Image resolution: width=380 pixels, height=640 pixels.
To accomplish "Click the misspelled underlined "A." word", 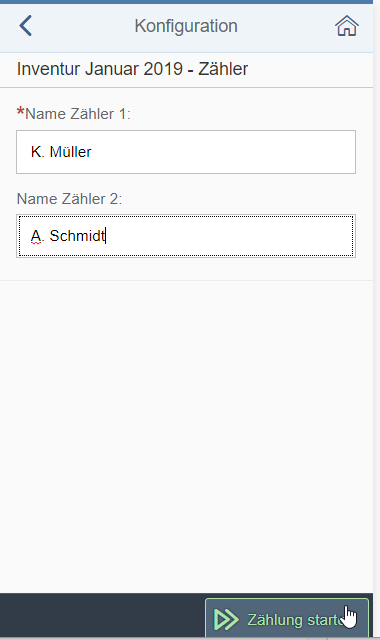I will 37,236.
